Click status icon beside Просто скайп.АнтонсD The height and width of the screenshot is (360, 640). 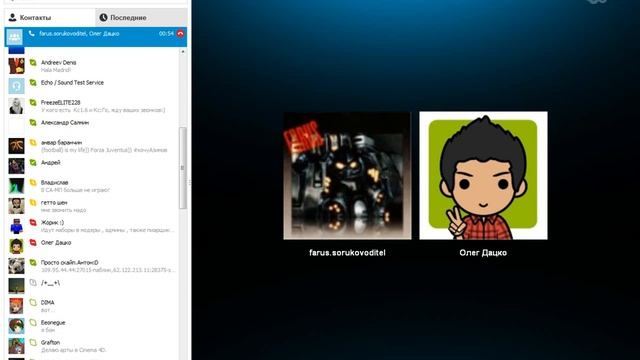click(x=33, y=262)
